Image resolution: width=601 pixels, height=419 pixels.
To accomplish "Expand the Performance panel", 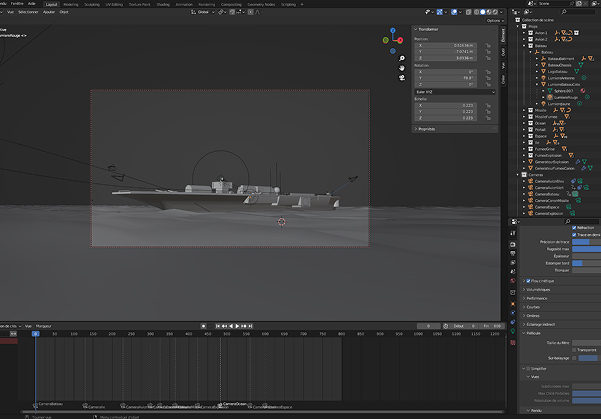I will tap(560, 298).
